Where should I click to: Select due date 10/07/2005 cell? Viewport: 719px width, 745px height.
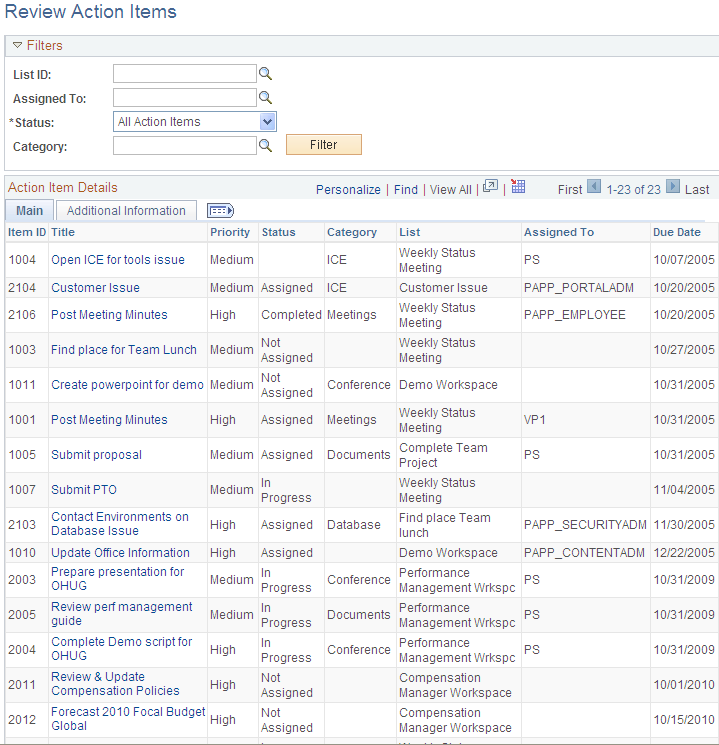click(684, 260)
